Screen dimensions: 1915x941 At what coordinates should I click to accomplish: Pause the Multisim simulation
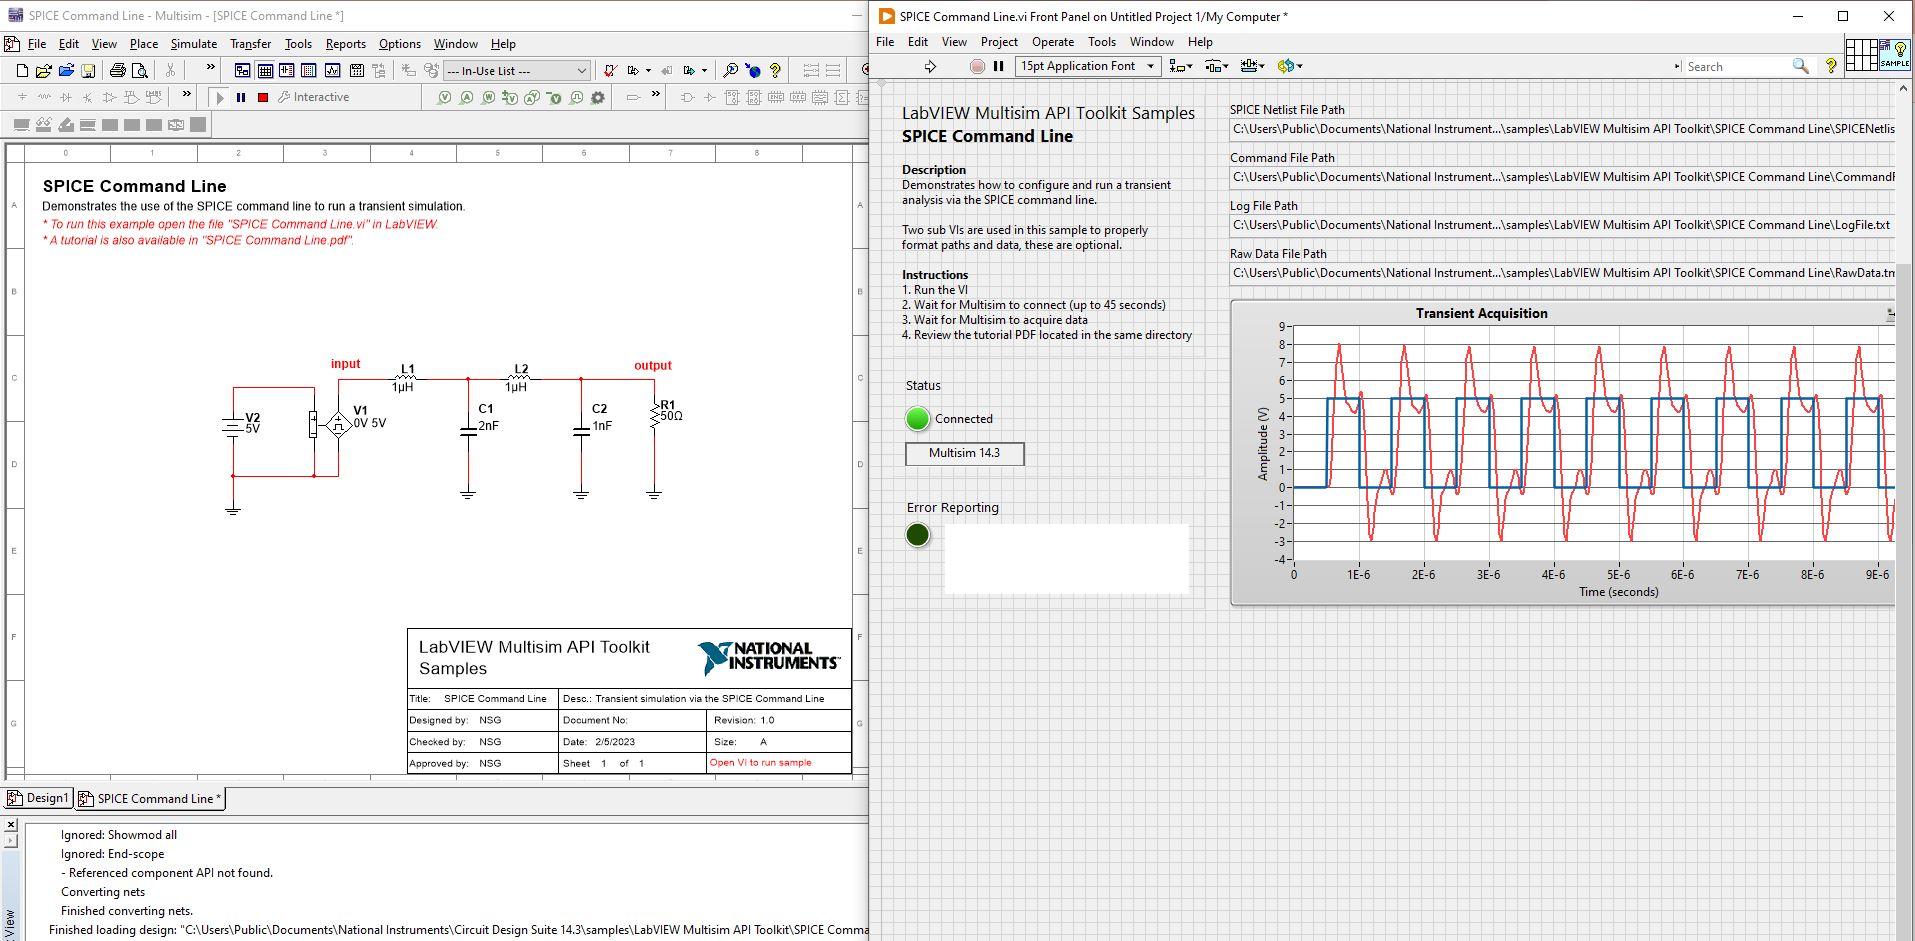(x=241, y=97)
